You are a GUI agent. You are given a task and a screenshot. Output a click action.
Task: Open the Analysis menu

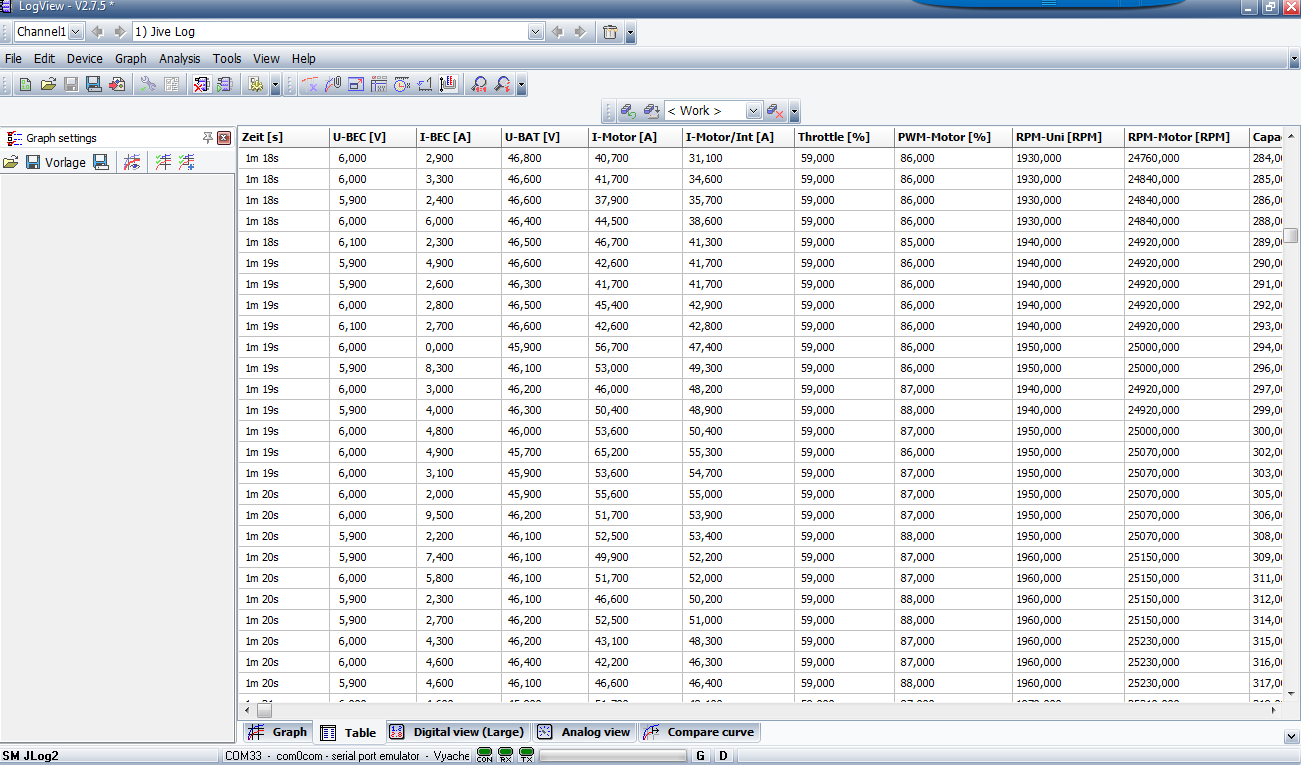(x=180, y=59)
